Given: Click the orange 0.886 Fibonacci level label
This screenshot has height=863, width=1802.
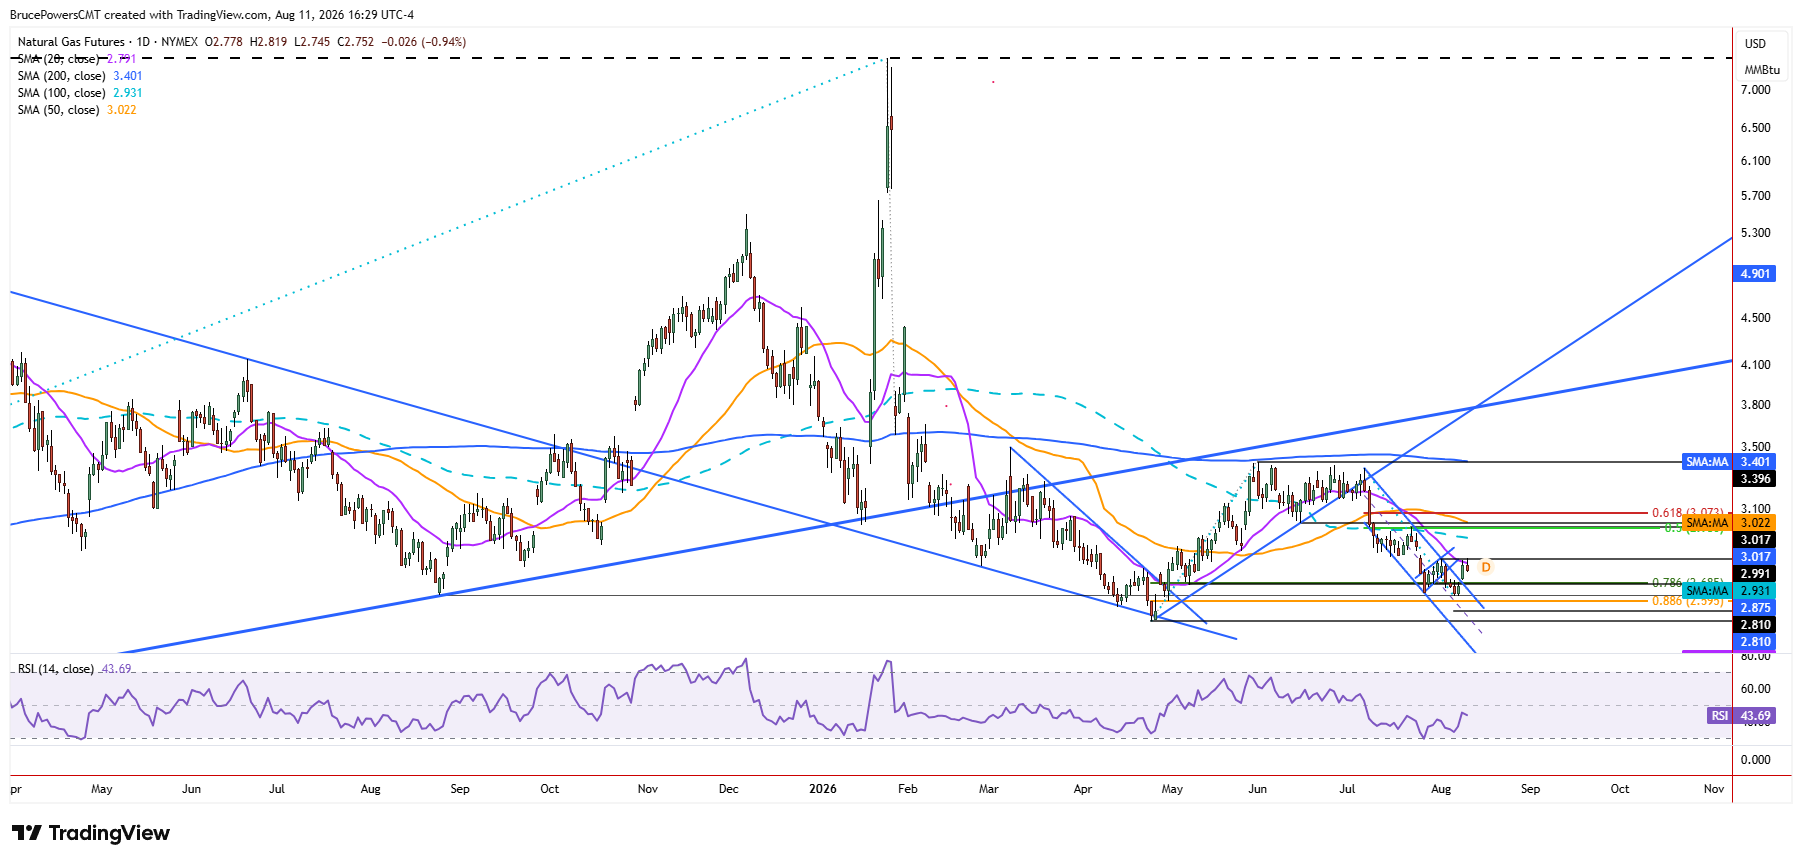Looking at the screenshot, I should [x=1687, y=601].
